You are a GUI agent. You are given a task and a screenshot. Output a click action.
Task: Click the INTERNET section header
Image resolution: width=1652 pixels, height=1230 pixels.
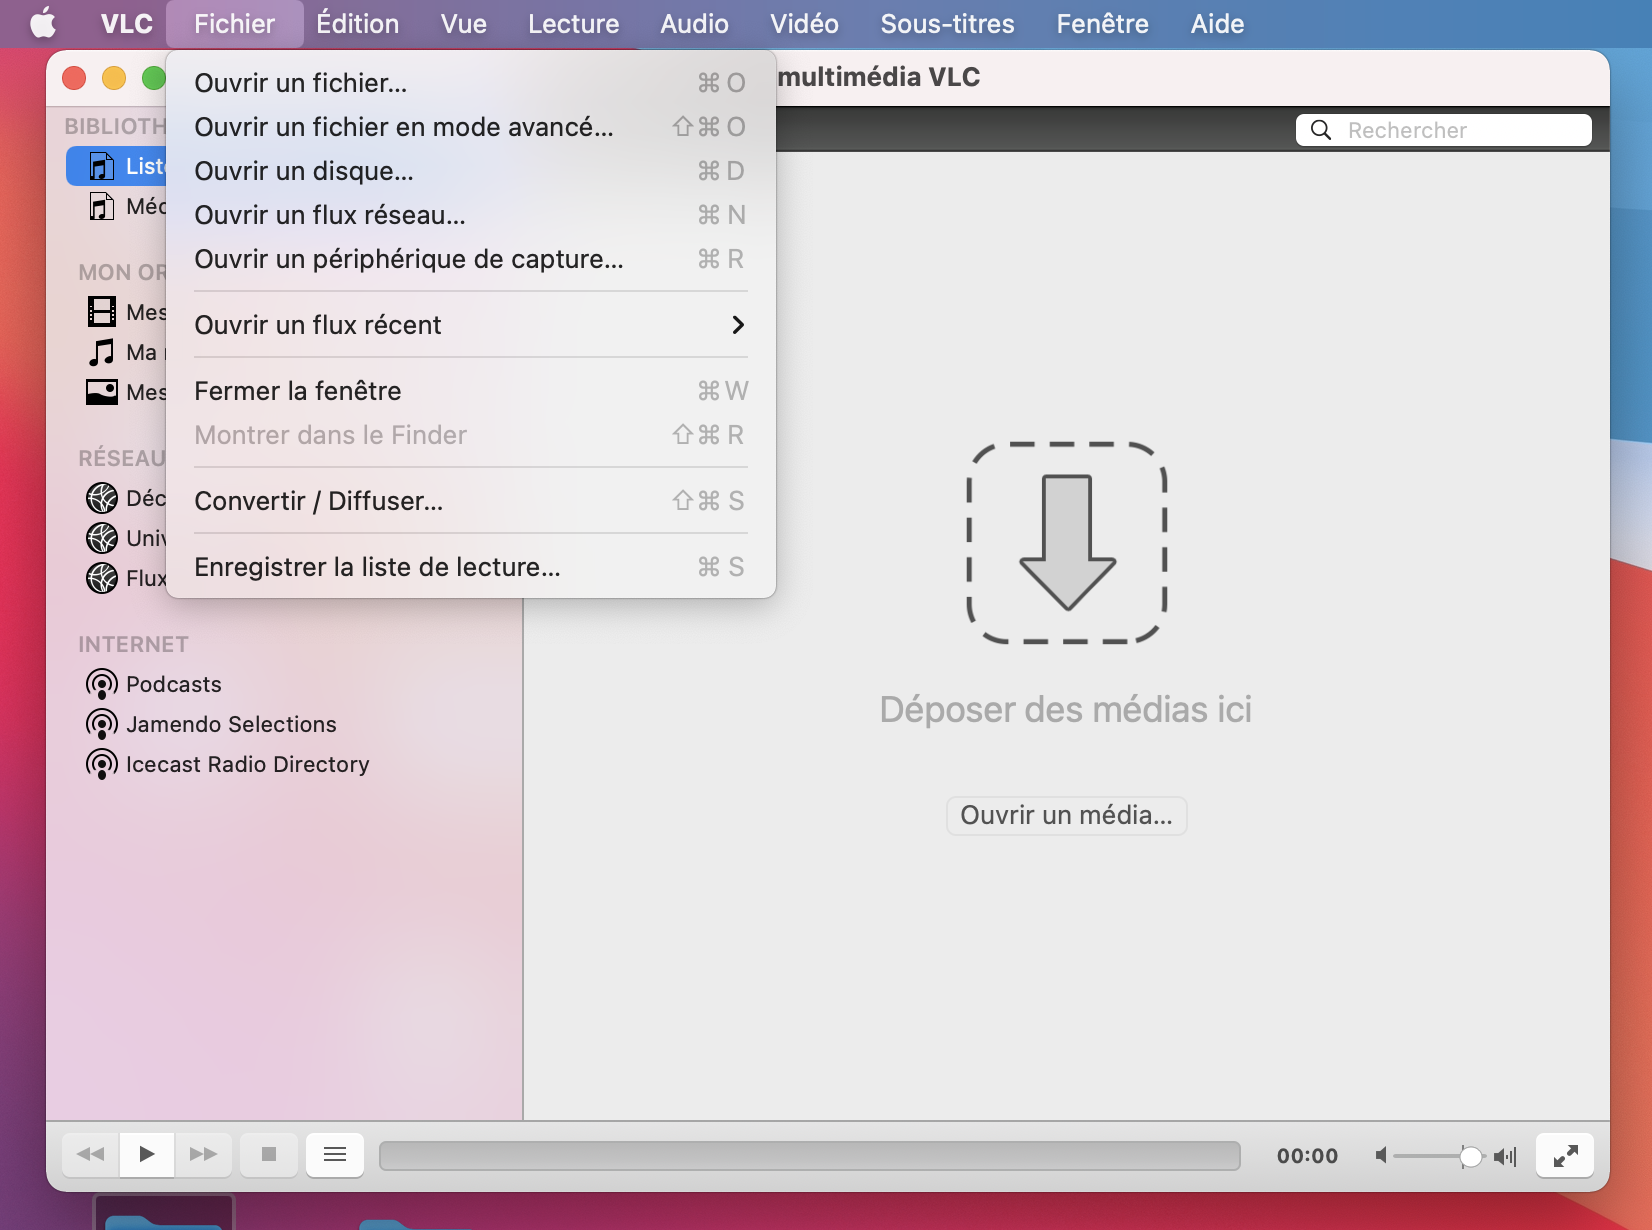[x=133, y=644]
